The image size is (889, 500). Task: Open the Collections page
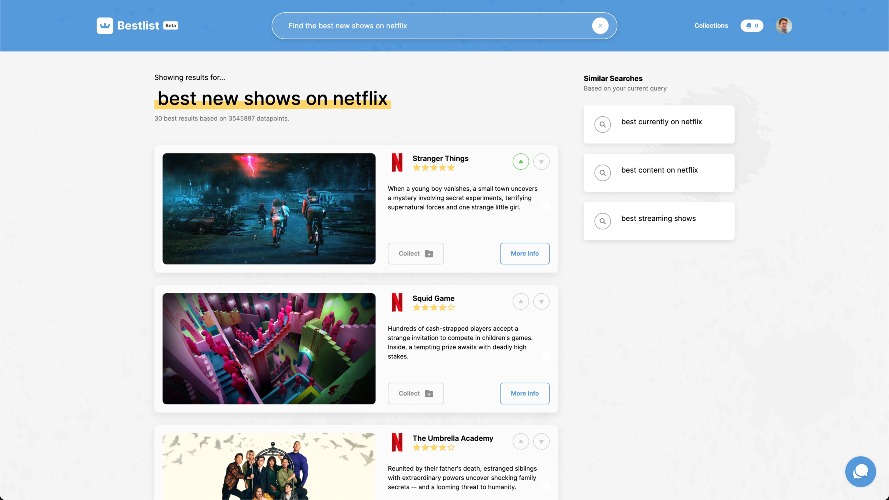pos(711,26)
